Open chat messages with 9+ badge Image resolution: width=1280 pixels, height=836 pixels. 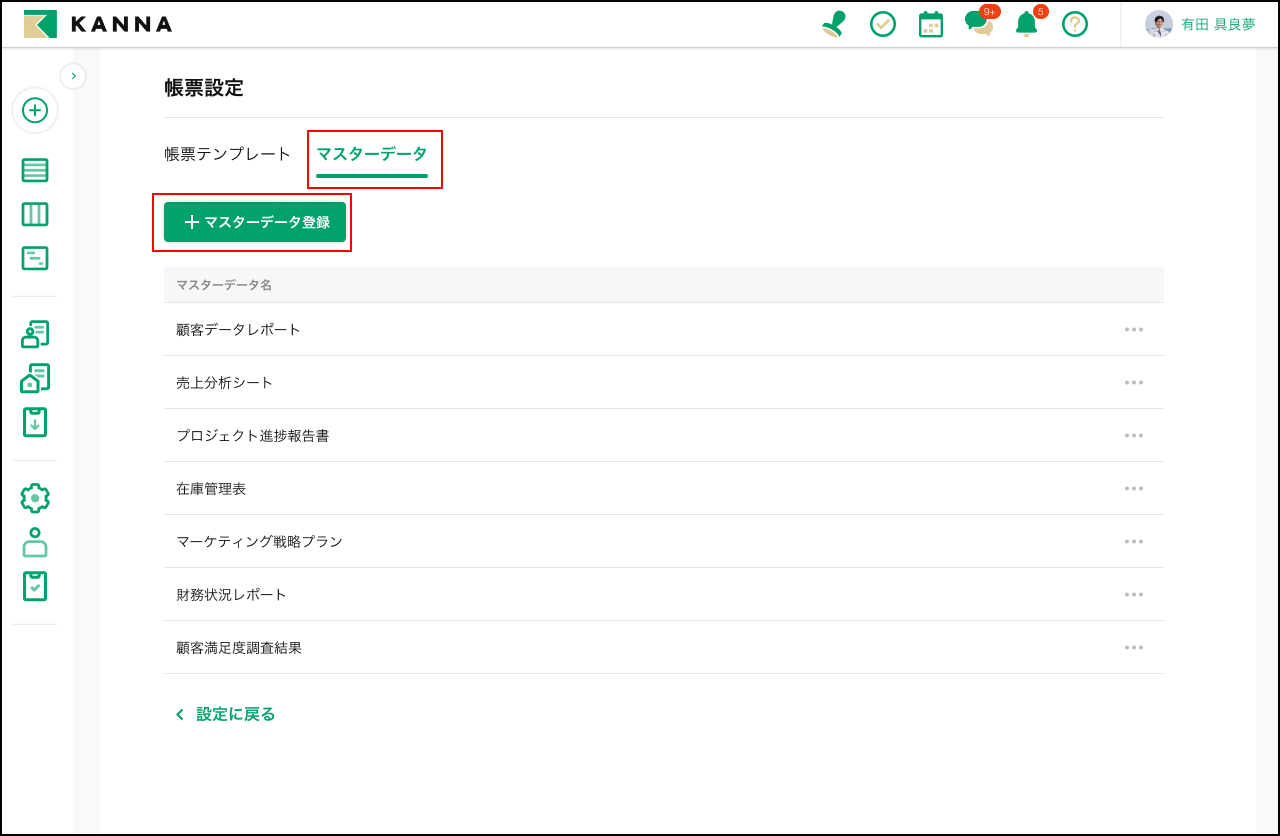(x=979, y=24)
